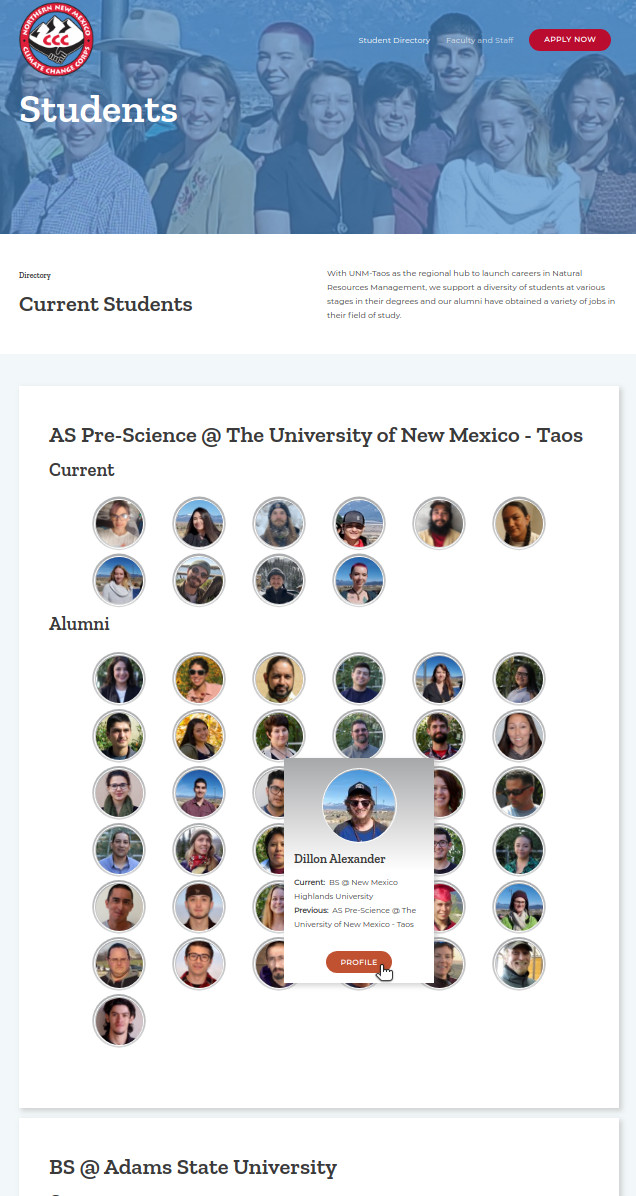Open the Student Directory nav link
The height and width of the screenshot is (1196, 636).
(x=394, y=40)
